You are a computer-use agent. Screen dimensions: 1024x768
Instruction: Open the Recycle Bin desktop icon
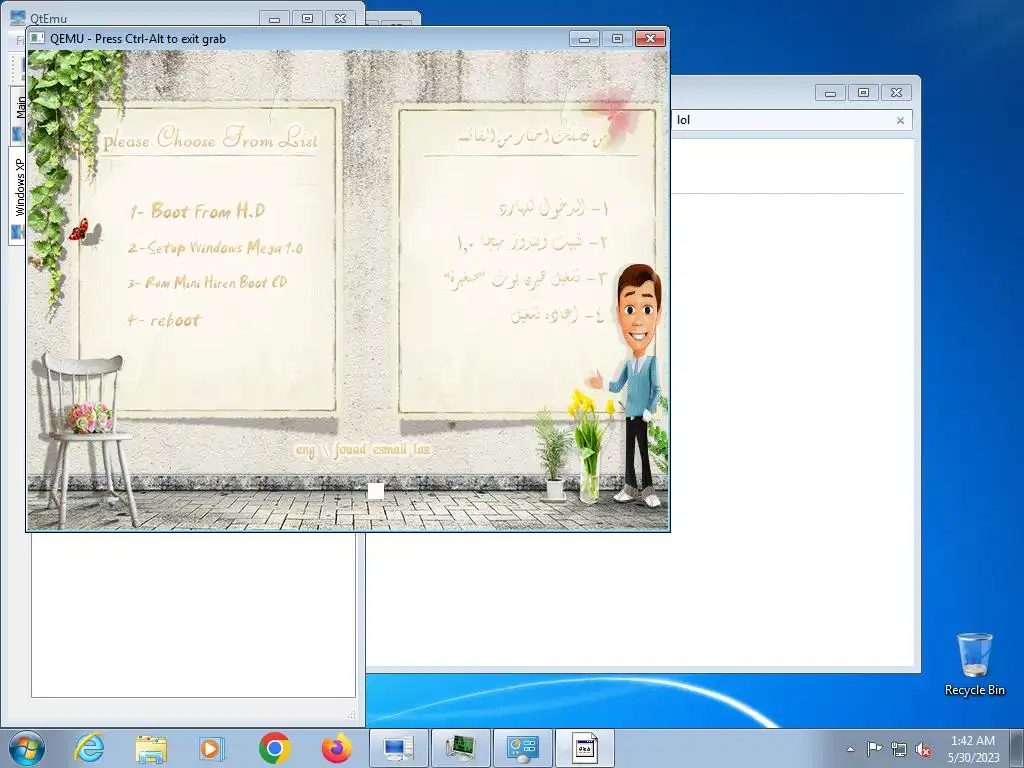(974, 664)
